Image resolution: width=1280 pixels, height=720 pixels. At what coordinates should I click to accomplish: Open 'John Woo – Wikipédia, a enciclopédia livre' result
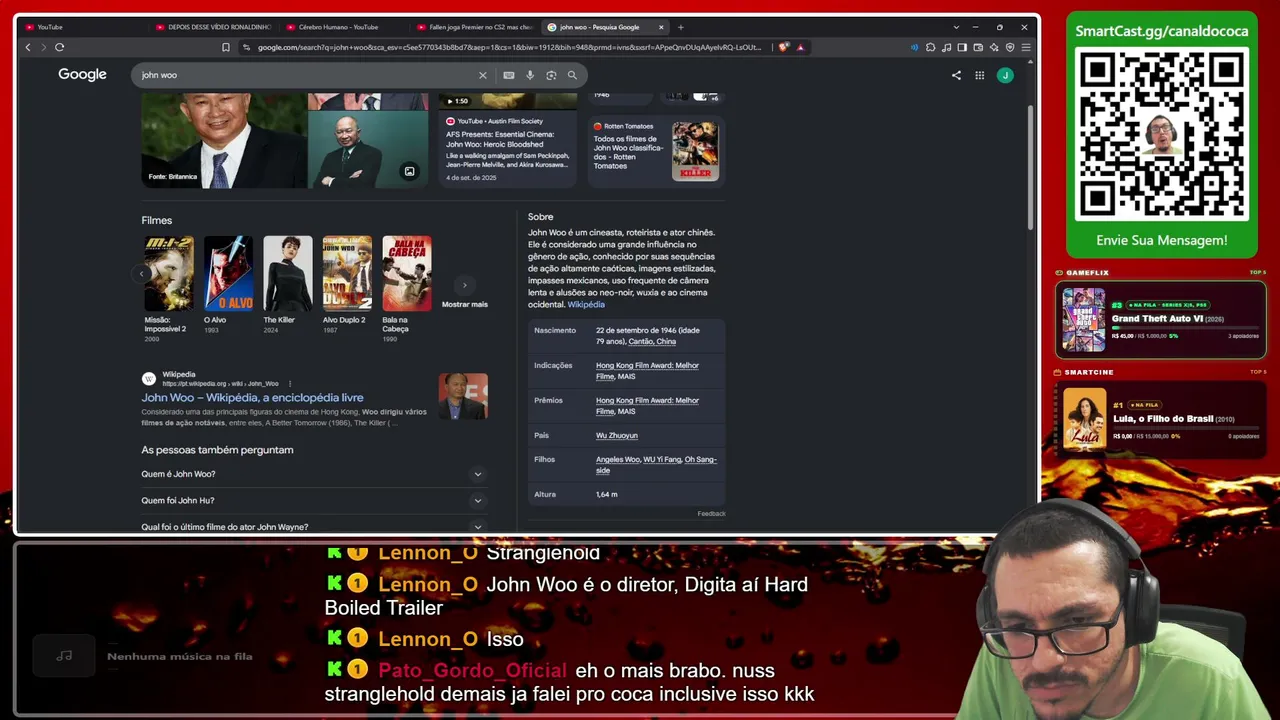(252, 397)
